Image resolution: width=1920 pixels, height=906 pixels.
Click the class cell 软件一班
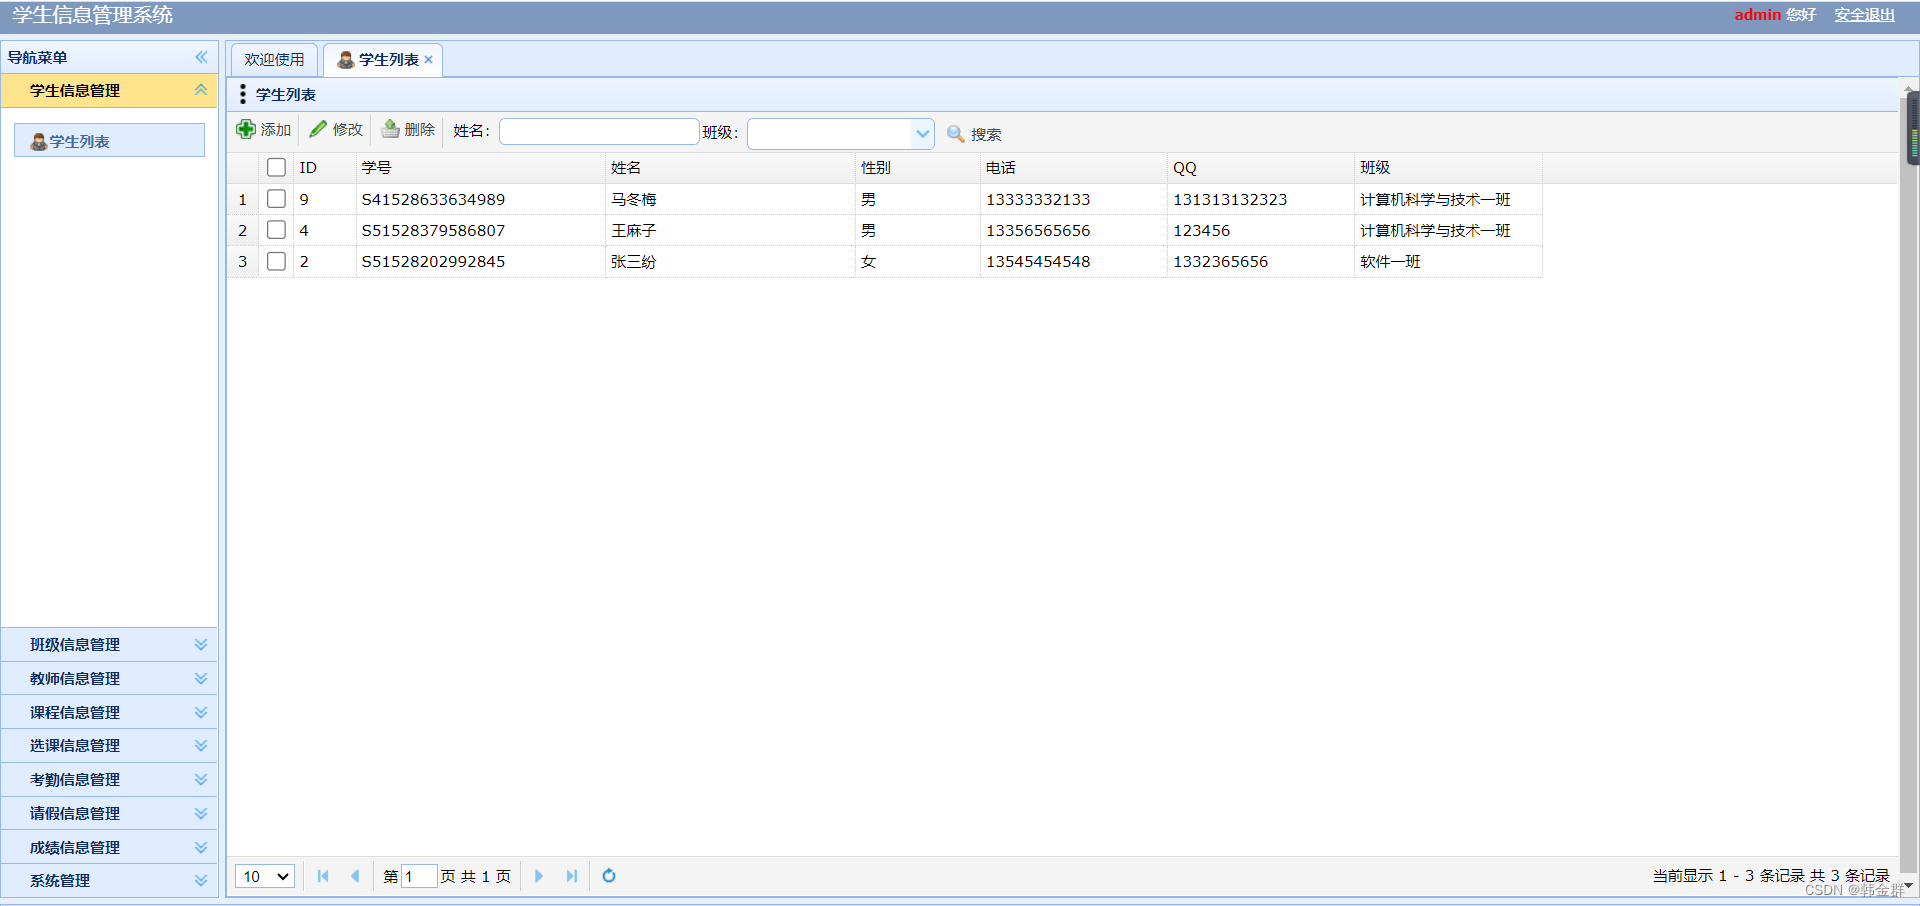[x=1390, y=261]
